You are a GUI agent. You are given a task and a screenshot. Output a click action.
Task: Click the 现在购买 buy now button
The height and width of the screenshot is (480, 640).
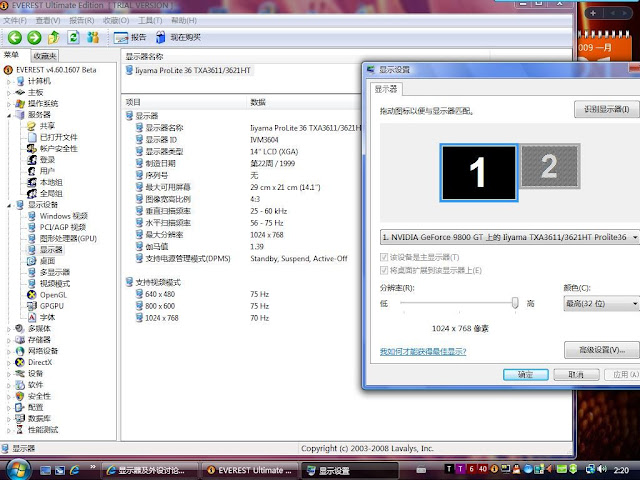(178, 38)
